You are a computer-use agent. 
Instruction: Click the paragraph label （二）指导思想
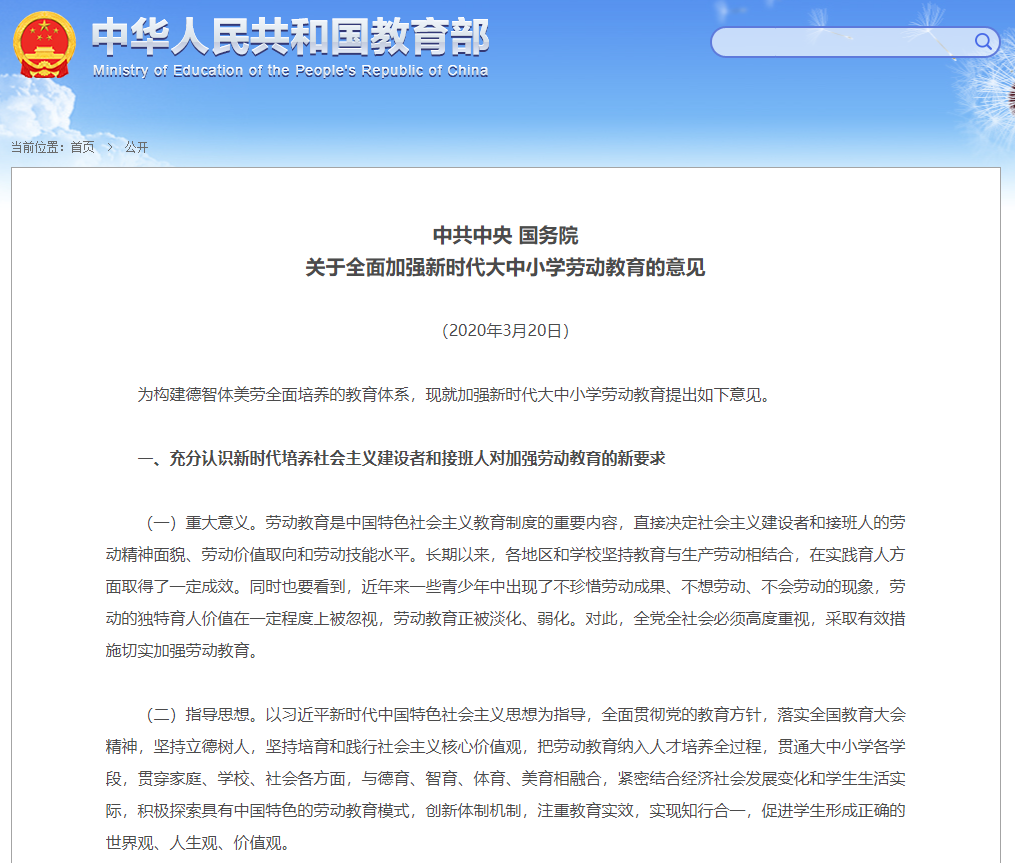pyautogui.click(x=200, y=714)
